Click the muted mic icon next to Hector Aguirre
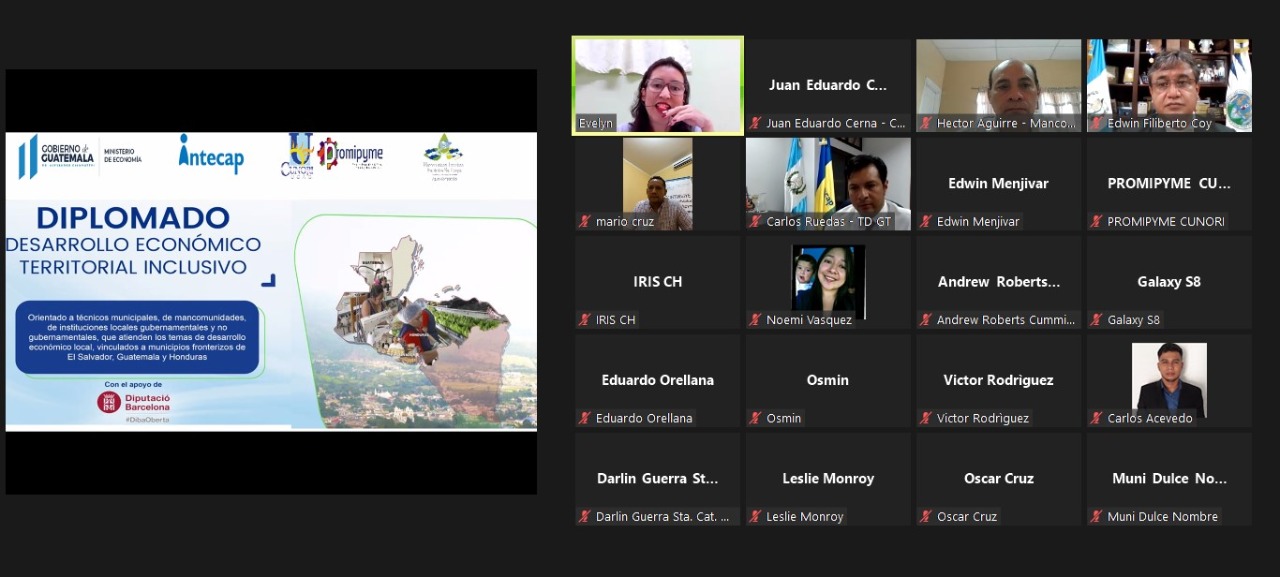Screen dimensions: 1280x577 pyautogui.click(x=926, y=124)
